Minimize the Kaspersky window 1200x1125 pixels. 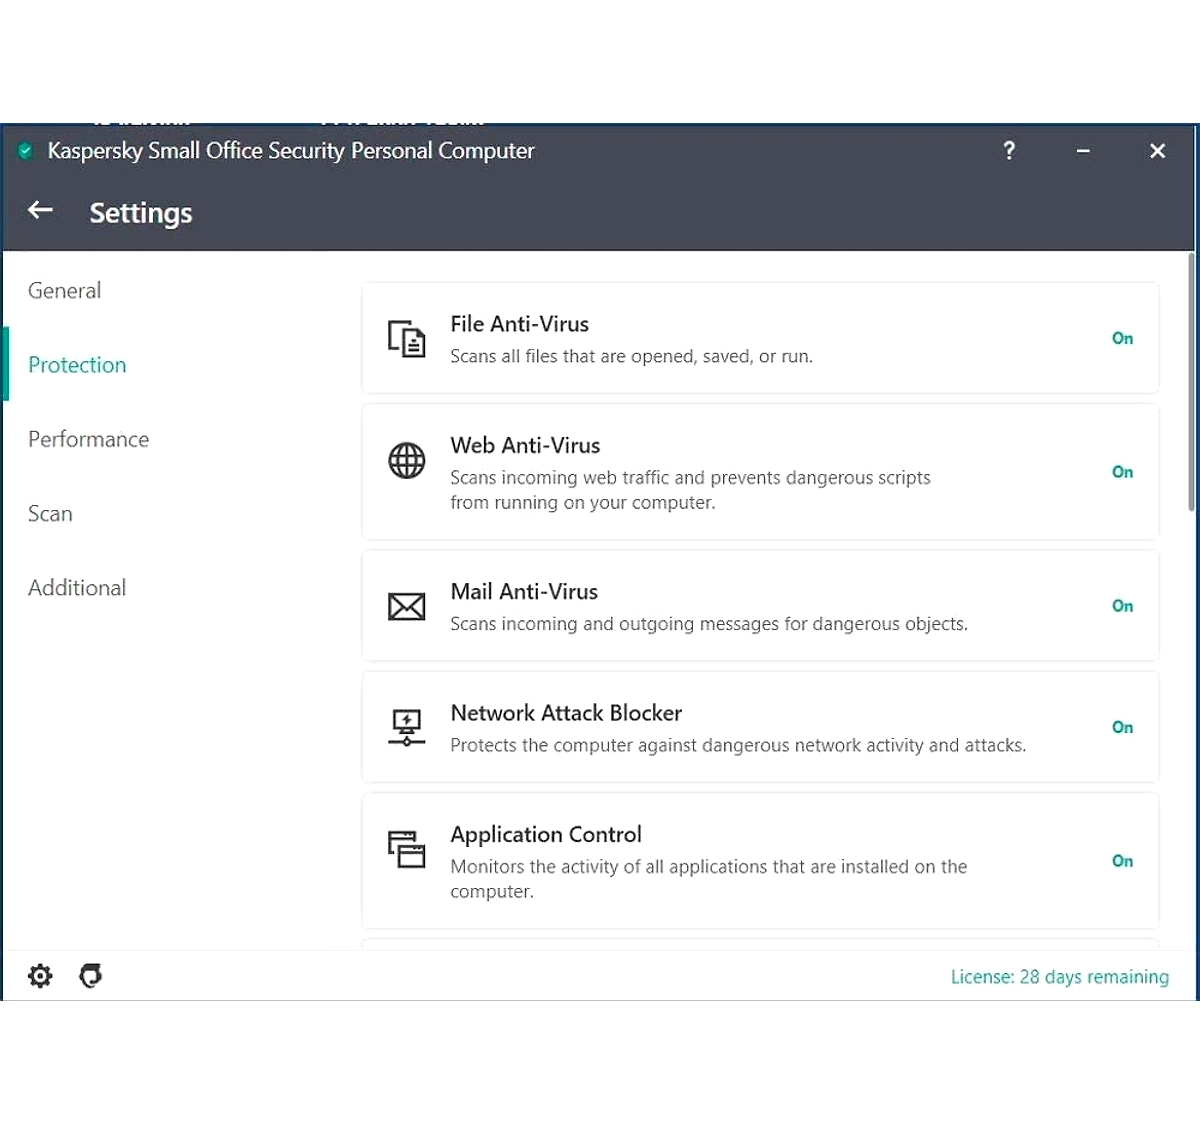[x=1083, y=151]
